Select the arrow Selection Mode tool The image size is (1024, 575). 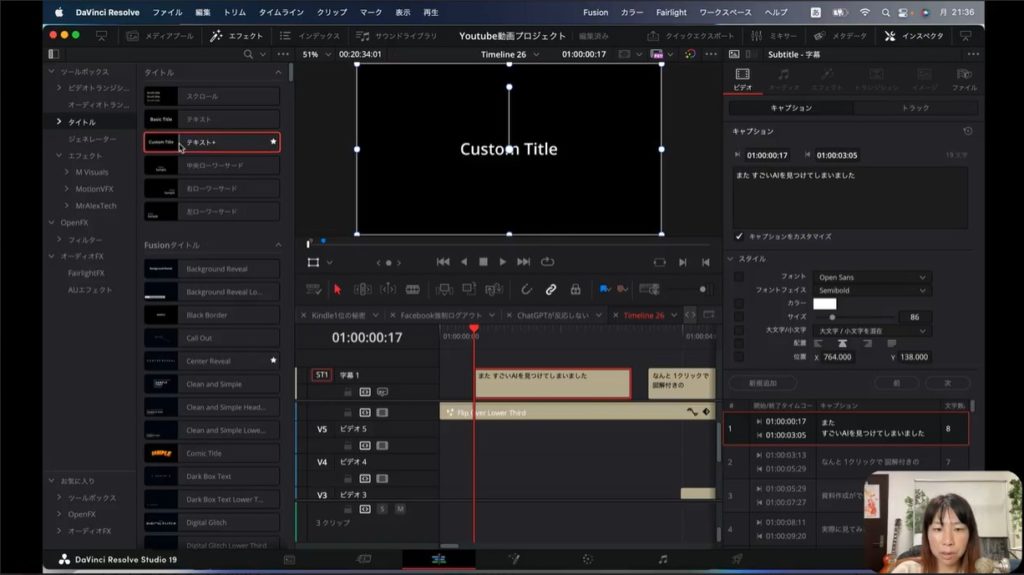click(337, 289)
